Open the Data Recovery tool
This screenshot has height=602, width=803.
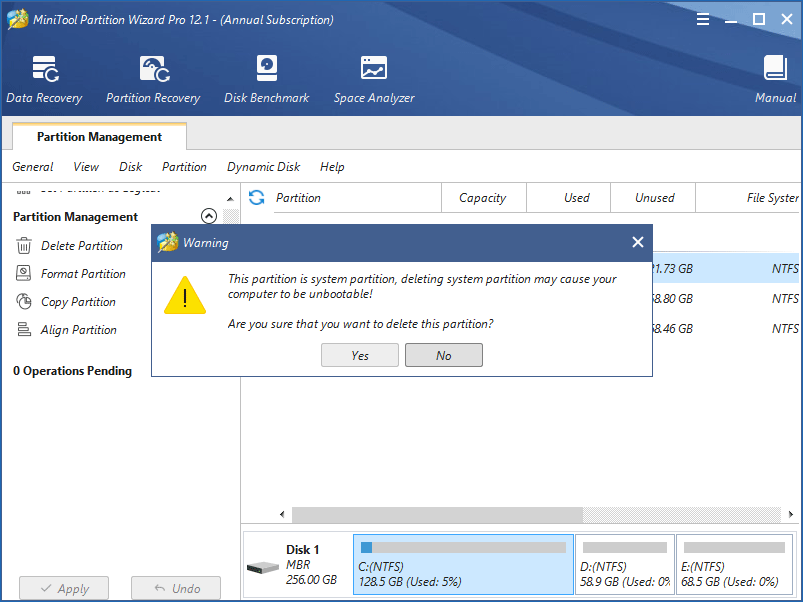click(44, 79)
